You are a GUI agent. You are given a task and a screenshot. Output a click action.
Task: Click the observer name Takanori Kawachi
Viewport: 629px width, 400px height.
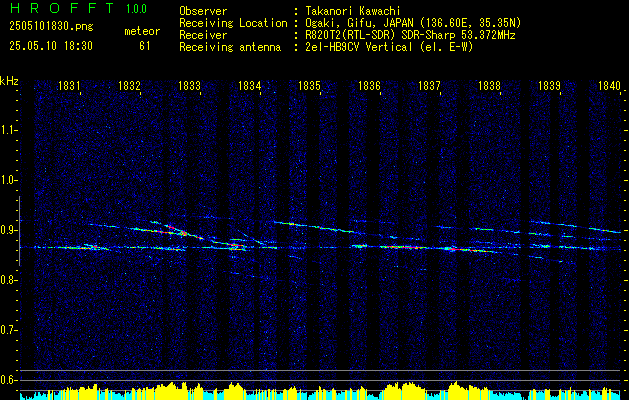pos(353,11)
